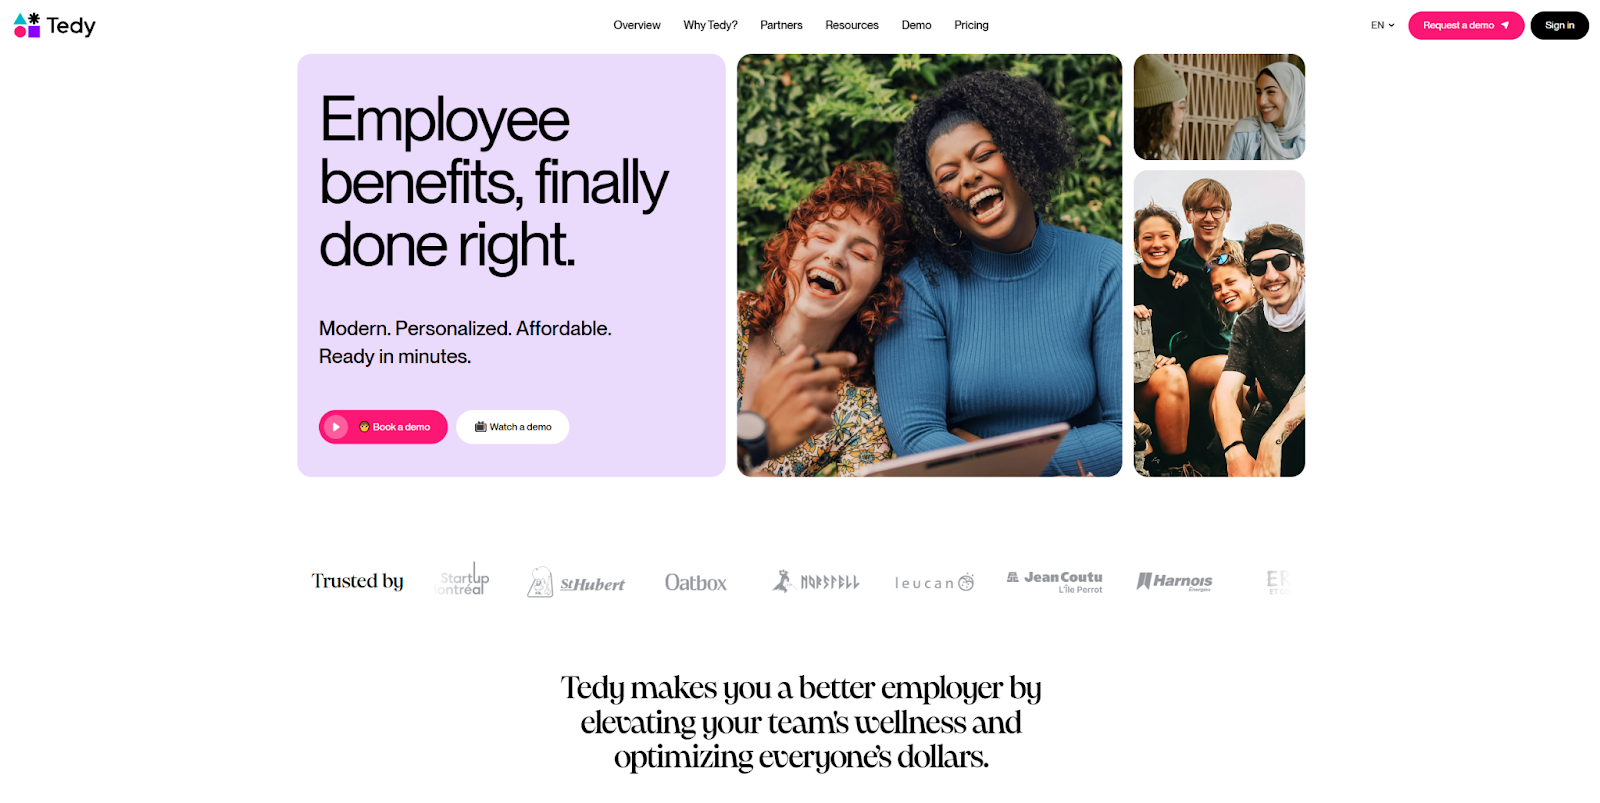
Task: Open the EN language dropdown
Action: pyautogui.click(x=1382, y=25)
